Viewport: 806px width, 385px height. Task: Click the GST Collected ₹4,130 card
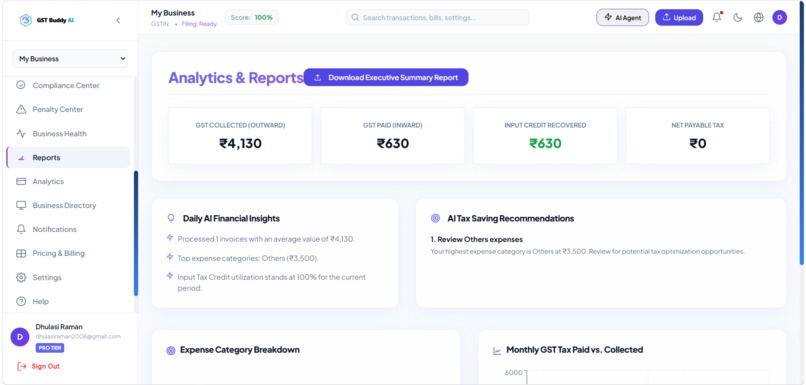240,136
